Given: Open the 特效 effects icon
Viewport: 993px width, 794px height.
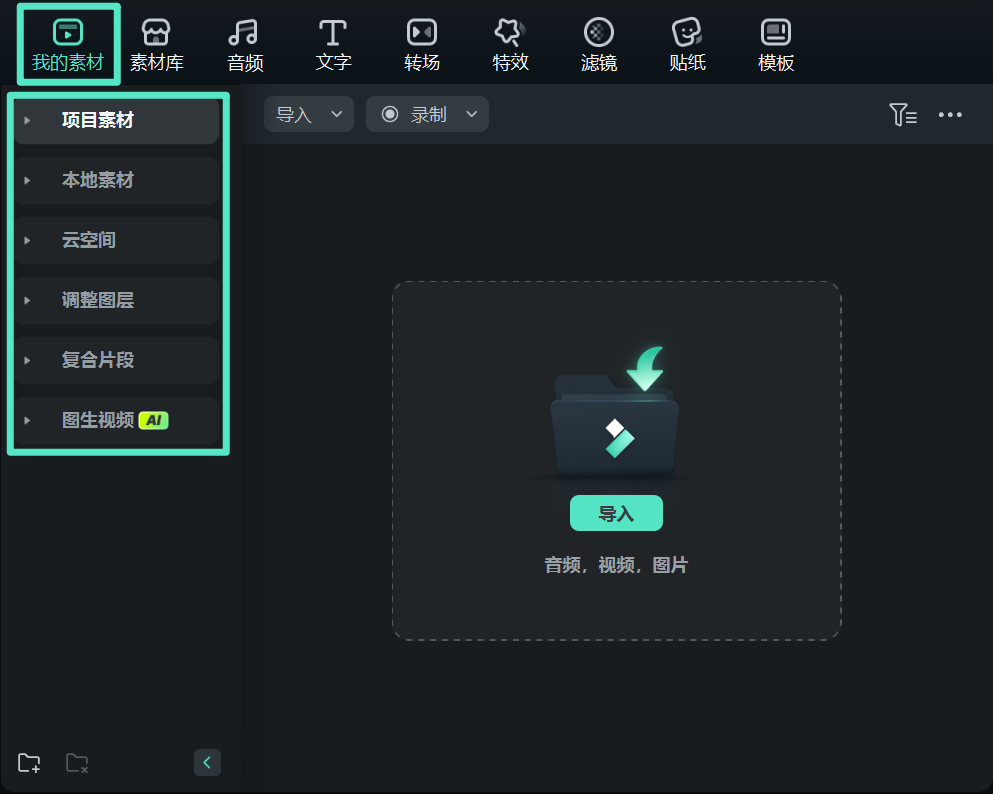Looking at the screenshot, I should point(510,45).
